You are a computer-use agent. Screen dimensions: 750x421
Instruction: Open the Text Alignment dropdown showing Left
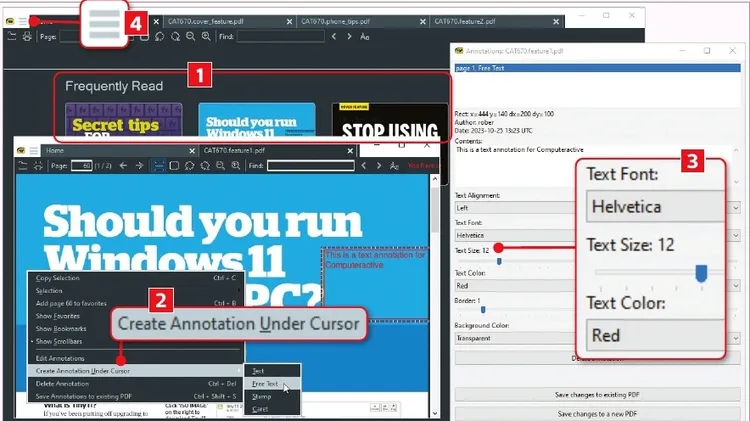click(597, 208)
